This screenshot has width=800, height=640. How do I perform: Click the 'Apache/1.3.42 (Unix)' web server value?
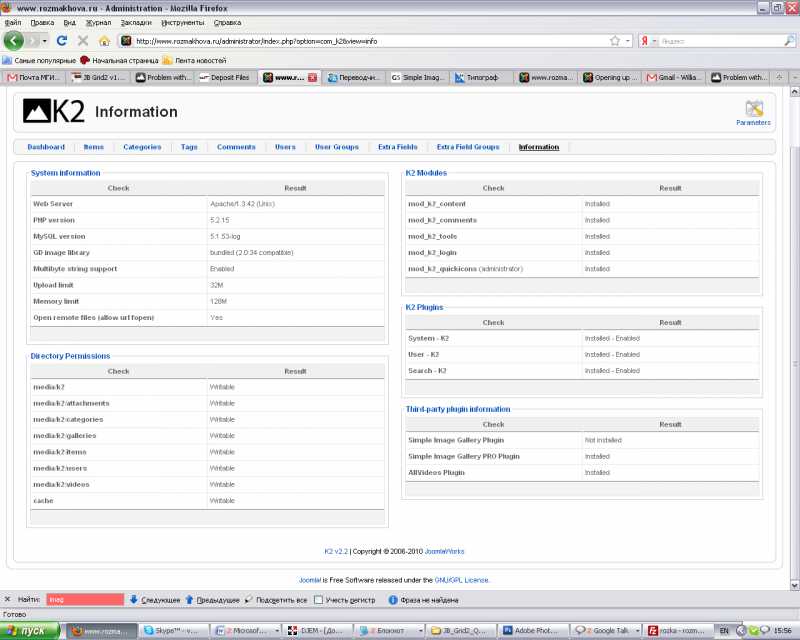pyautogui.click(x=242, y=204)
